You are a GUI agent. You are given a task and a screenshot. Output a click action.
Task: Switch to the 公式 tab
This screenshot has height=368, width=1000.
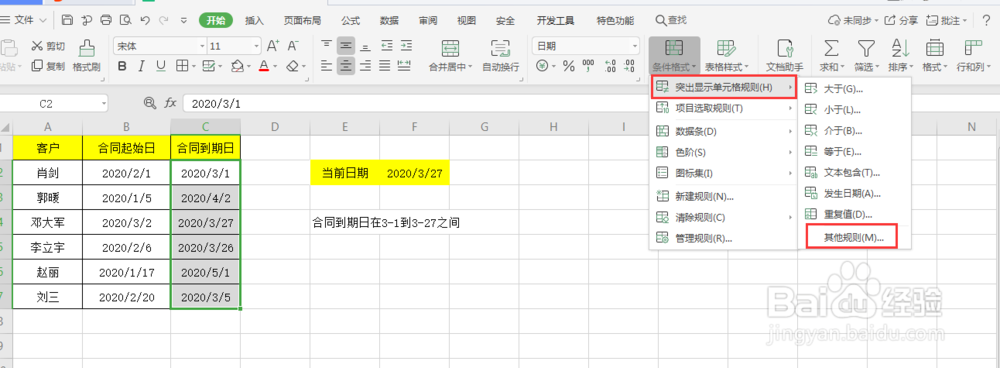coord(350,20)
